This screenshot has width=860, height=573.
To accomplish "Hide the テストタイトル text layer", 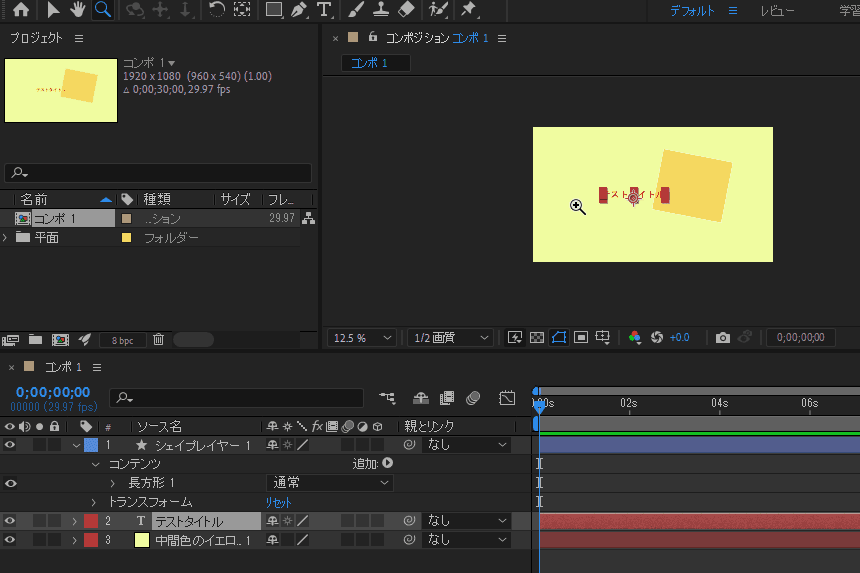I will click(x=10, y=520).
